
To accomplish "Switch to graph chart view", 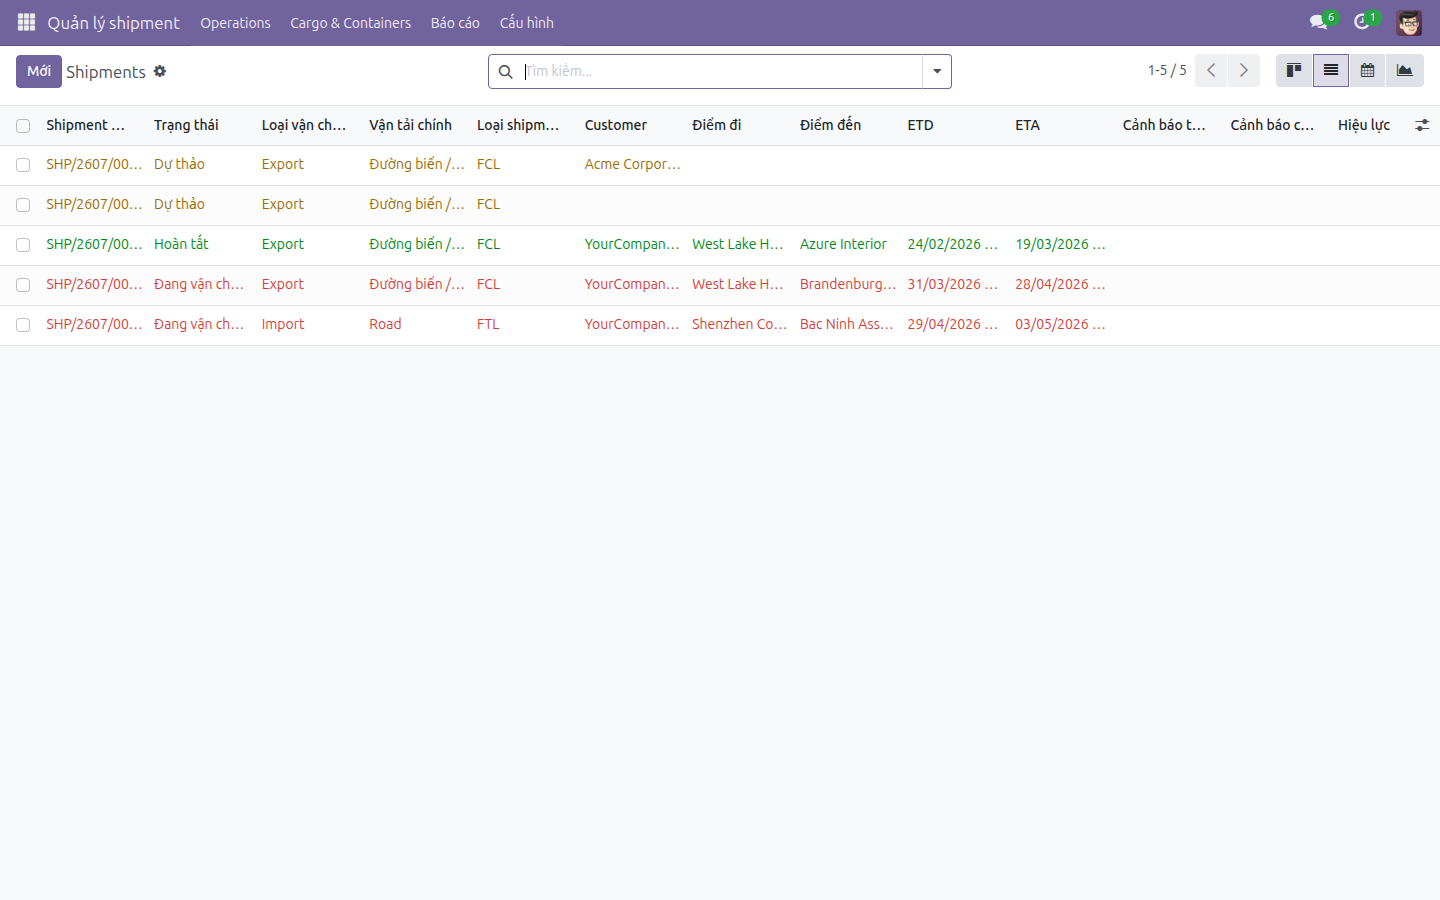I will 1405,71.
